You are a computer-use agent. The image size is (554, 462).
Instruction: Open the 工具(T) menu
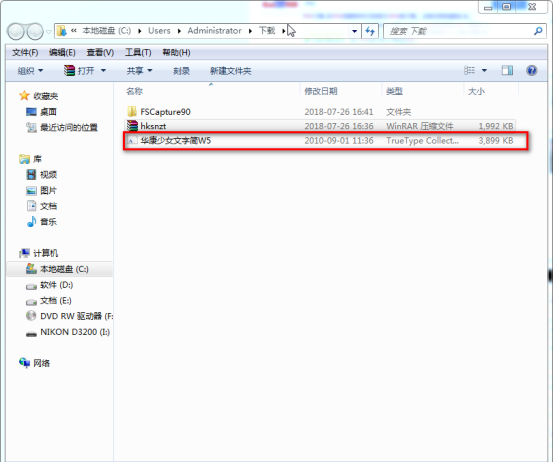pyautogui.click(x=138, y=53)
